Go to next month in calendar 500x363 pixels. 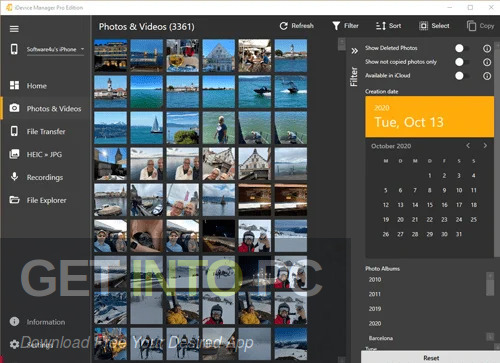[485, 146]
